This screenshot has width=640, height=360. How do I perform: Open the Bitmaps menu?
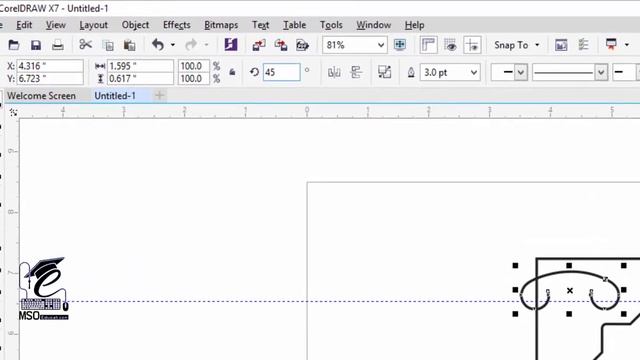click(221, 25)
